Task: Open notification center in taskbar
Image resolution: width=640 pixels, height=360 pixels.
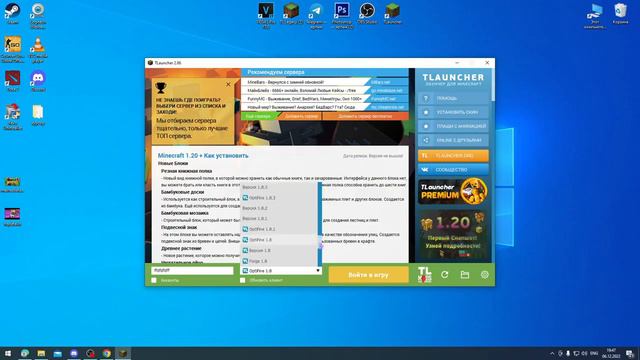Action: [x=631, y=353]
